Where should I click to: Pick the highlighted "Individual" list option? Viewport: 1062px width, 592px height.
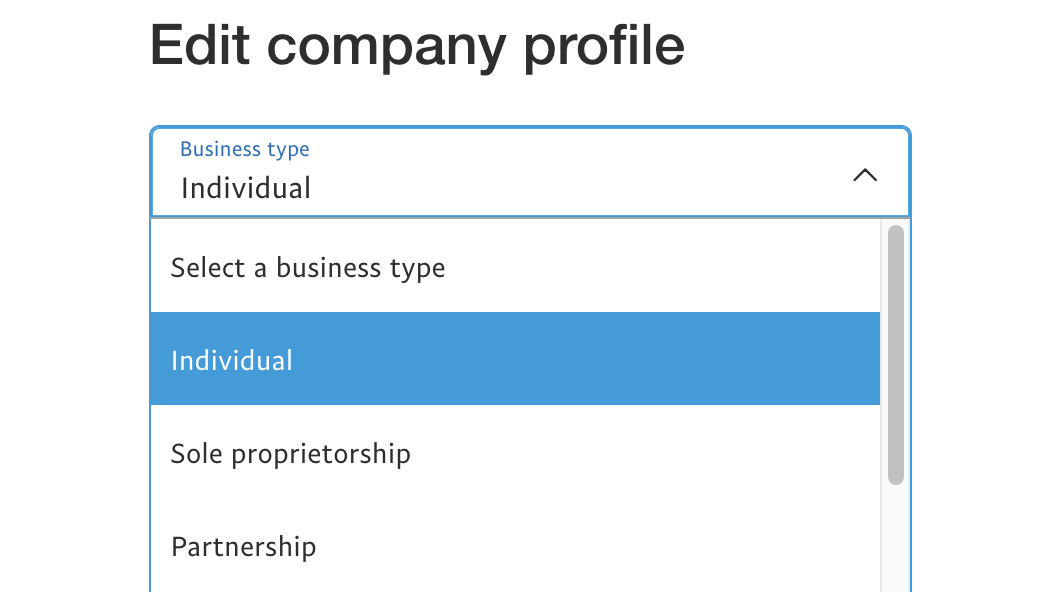(232, 360)
